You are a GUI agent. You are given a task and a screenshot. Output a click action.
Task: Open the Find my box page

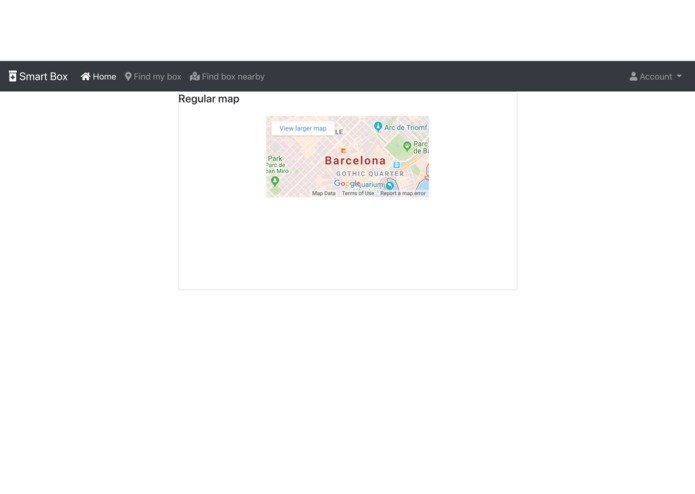(153, 77)
